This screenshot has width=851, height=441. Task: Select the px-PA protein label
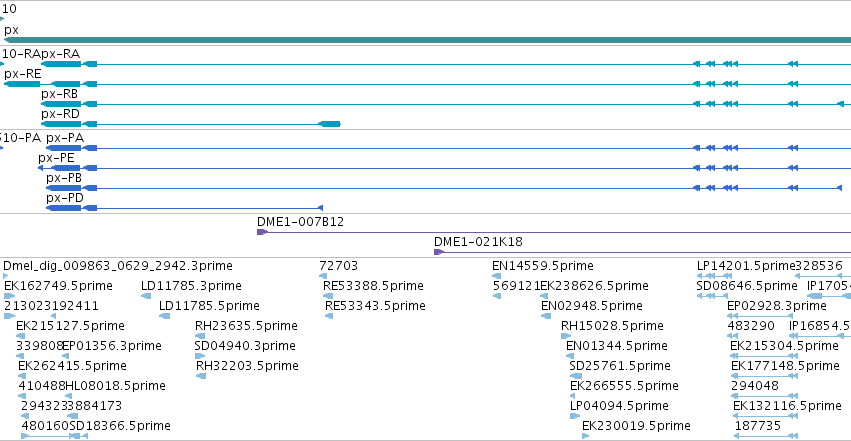[x=65, y=138]
